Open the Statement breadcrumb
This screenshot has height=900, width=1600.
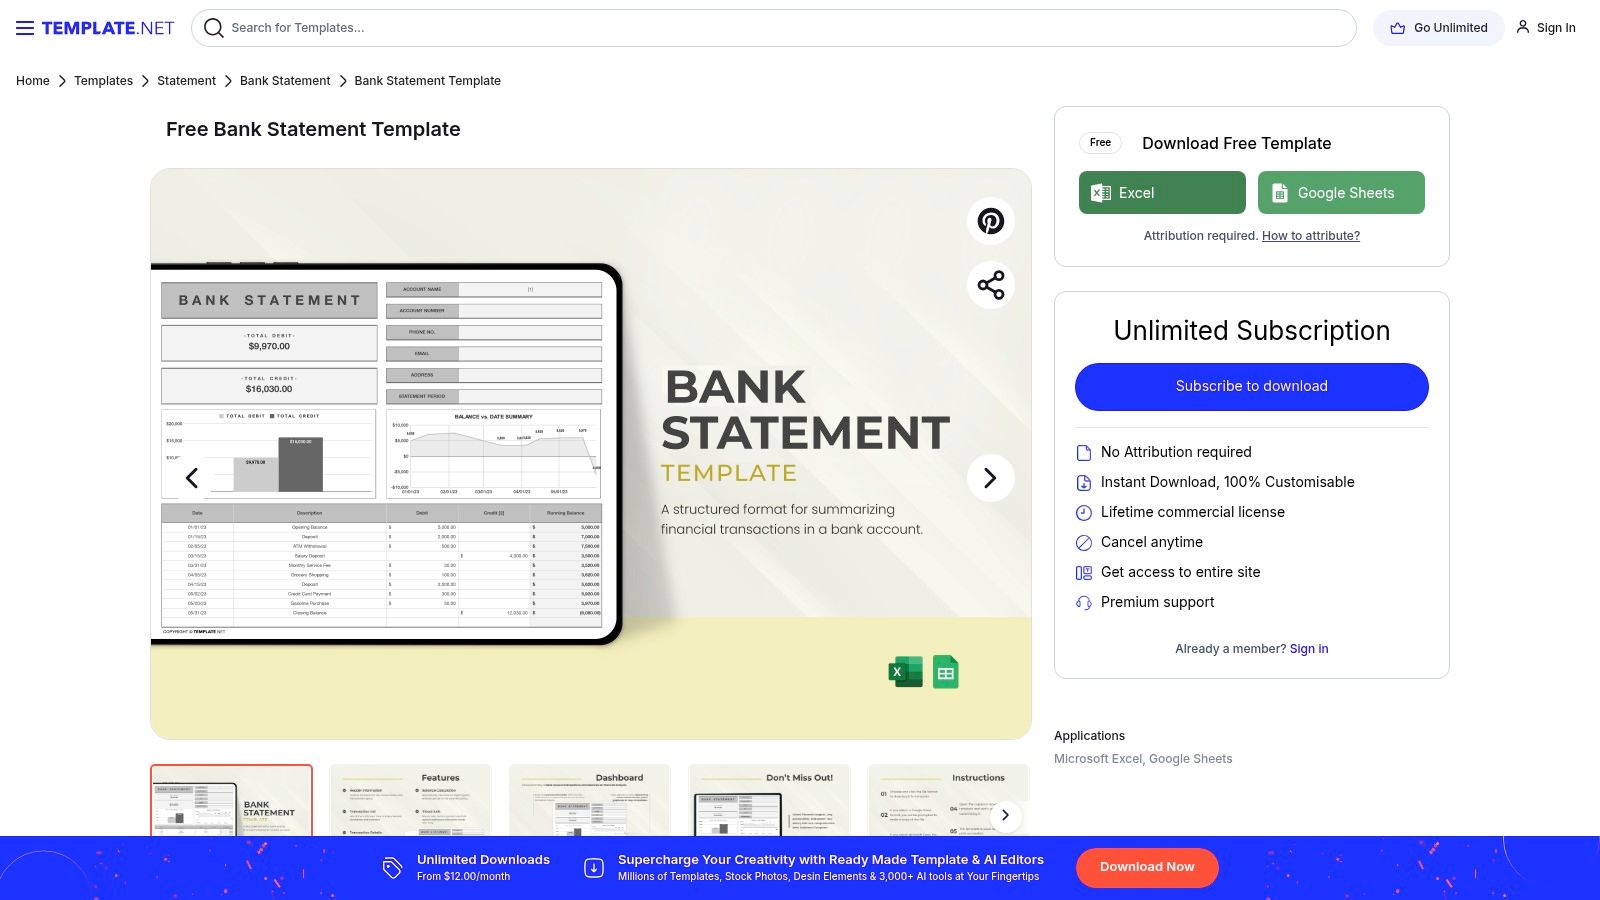(x=186, y=81)
